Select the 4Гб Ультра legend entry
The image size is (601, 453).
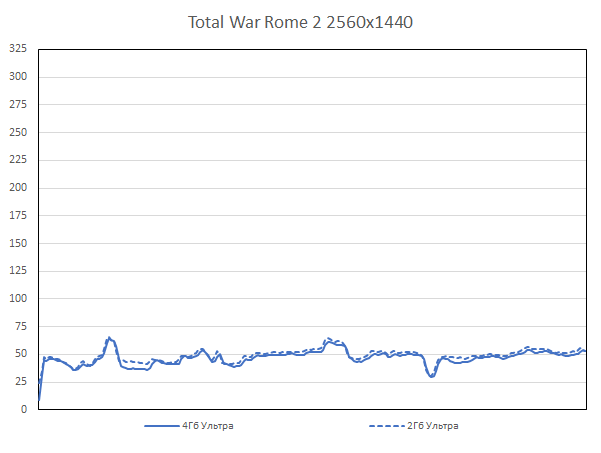(x=208, y=426)
